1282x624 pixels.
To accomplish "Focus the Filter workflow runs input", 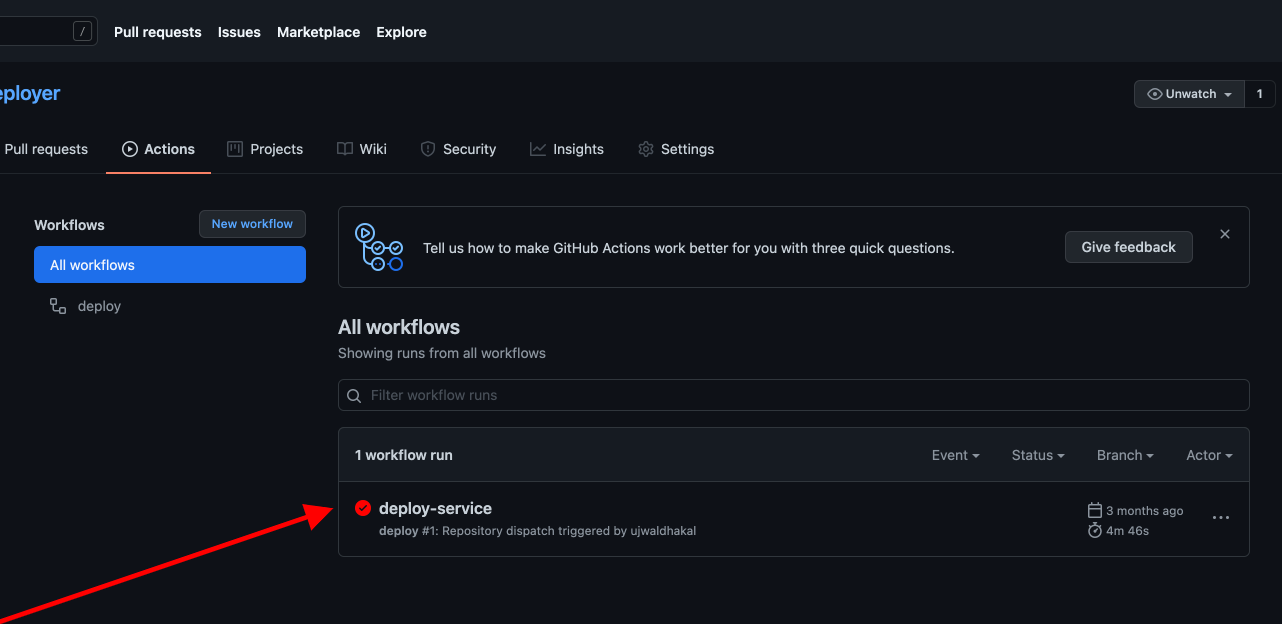I will click(x=794, y=395).
